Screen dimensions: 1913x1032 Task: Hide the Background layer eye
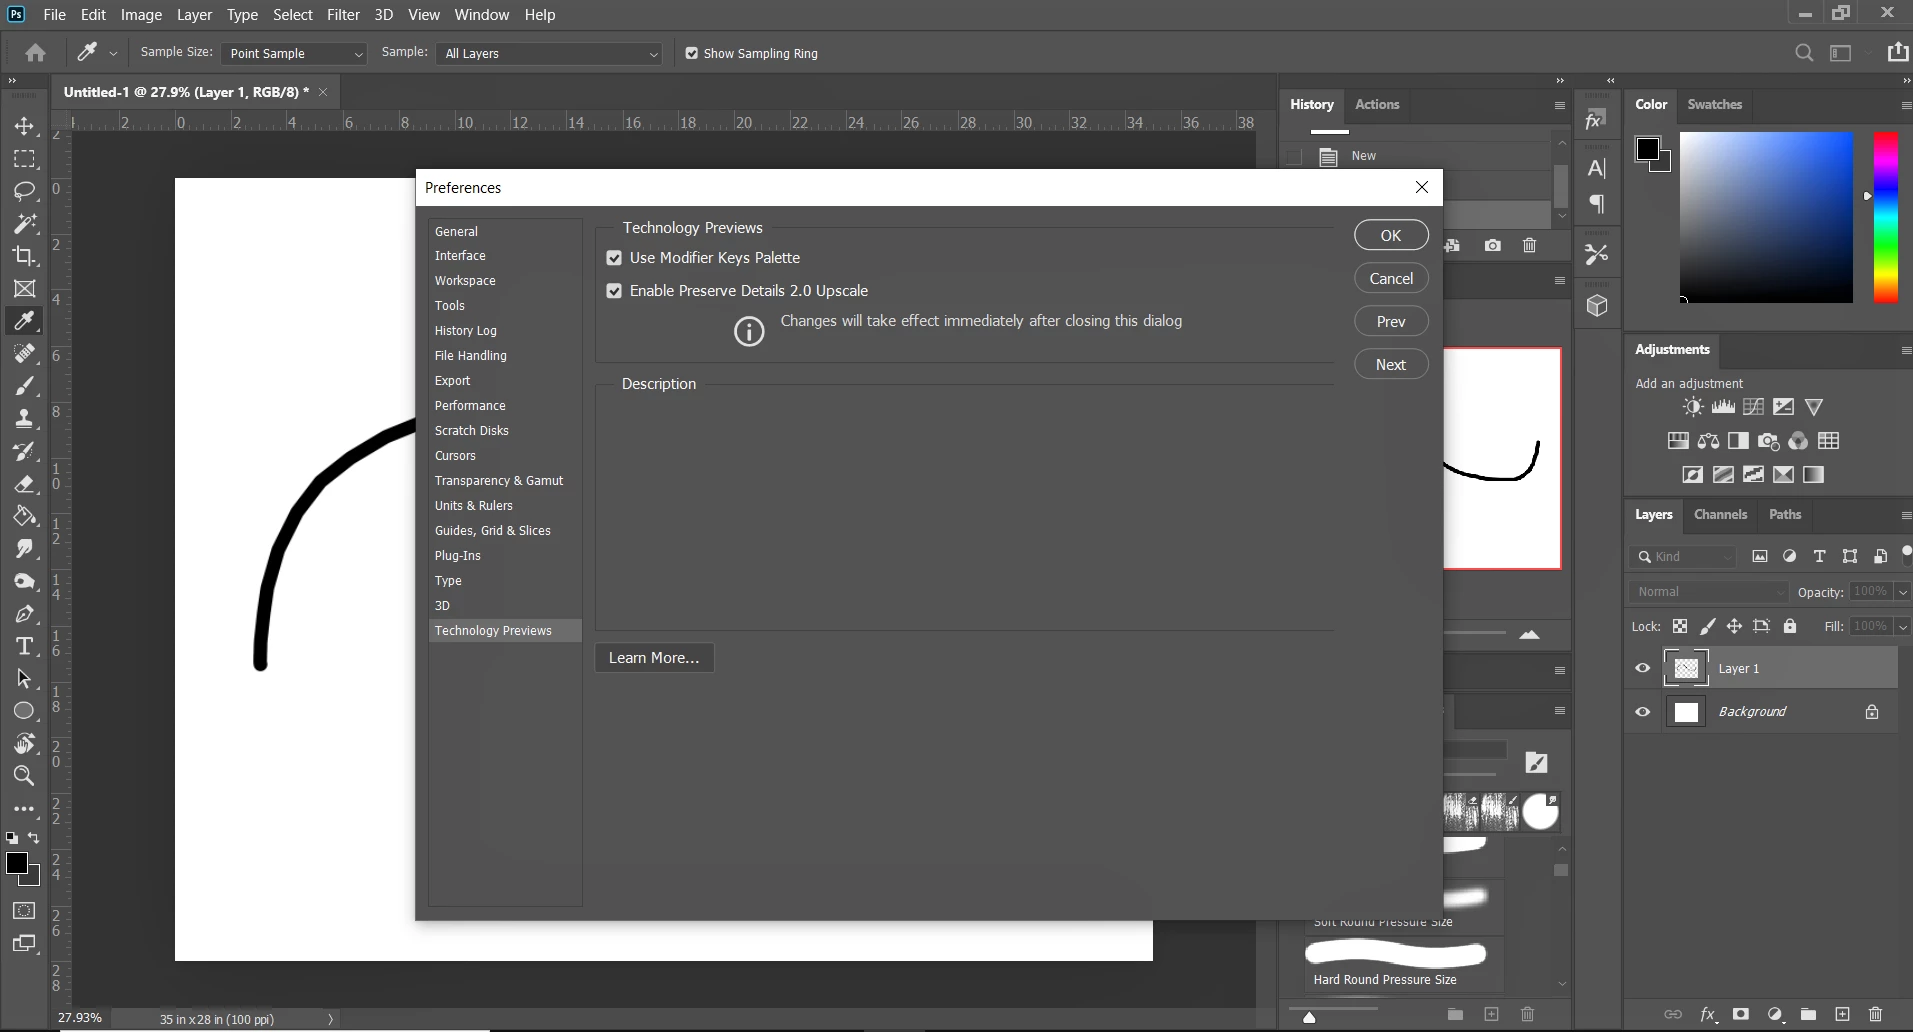[1642, 712]
